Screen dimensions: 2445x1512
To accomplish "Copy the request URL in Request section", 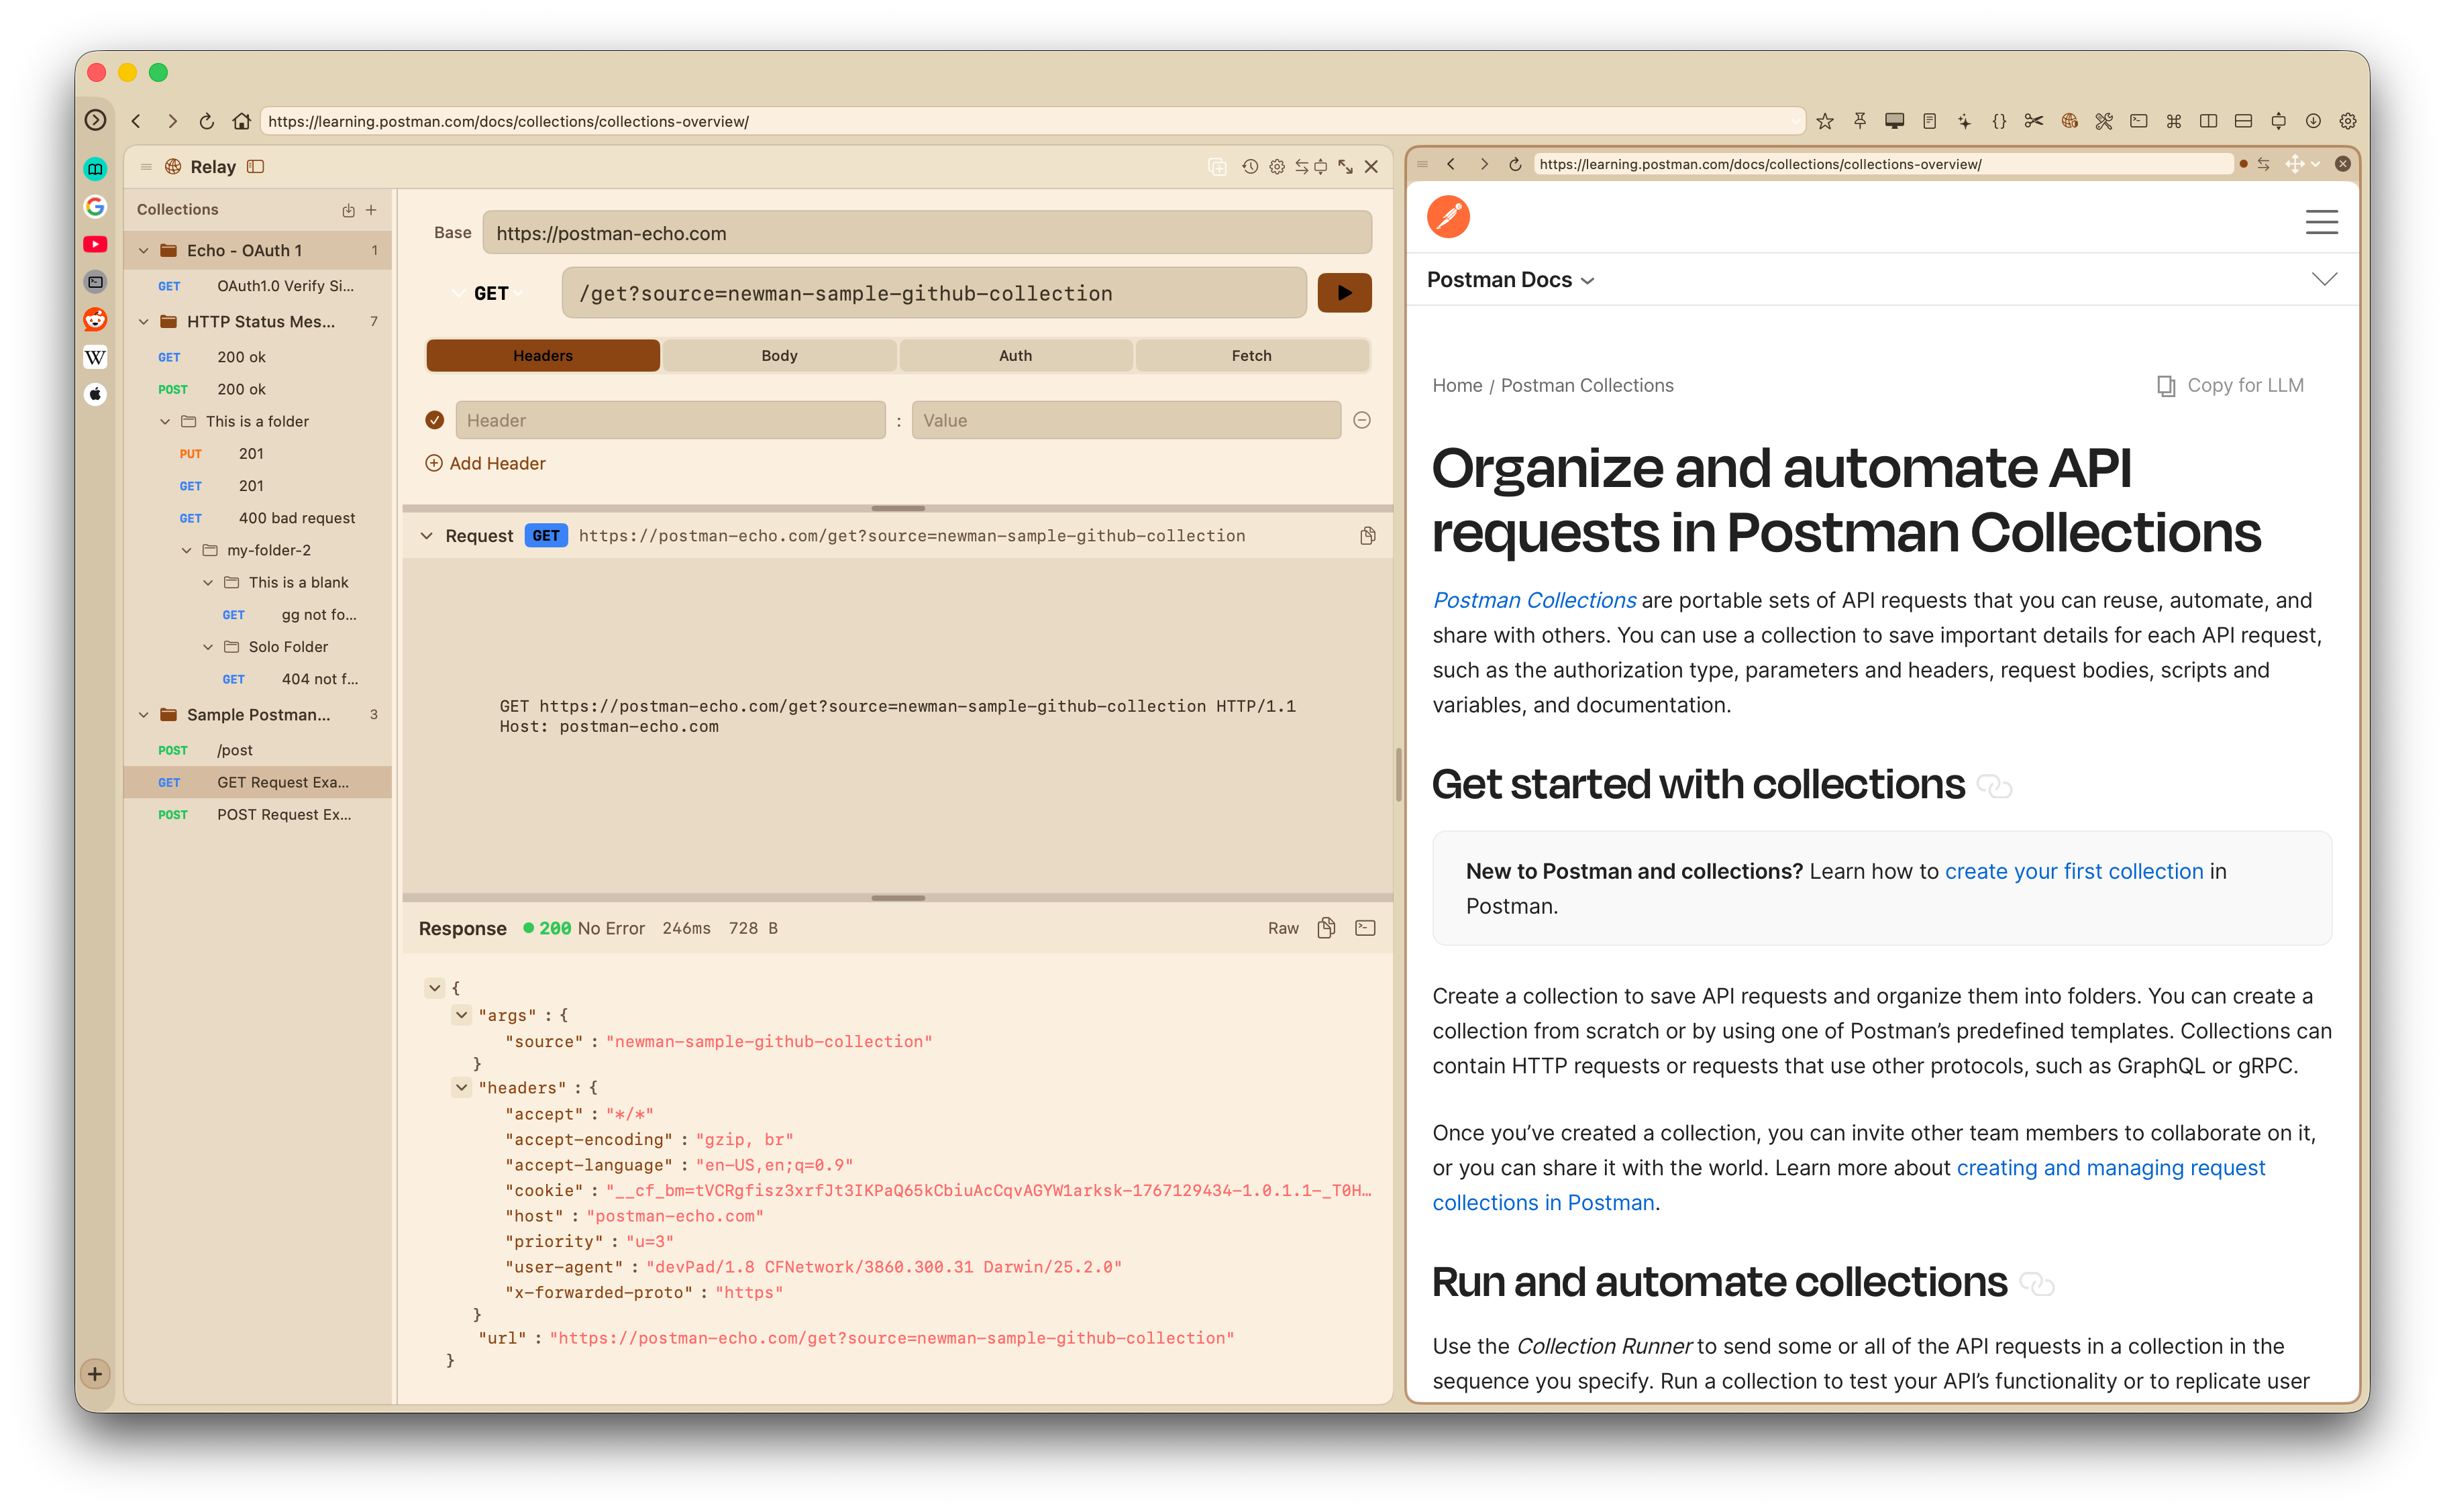I will [1367, 536].
